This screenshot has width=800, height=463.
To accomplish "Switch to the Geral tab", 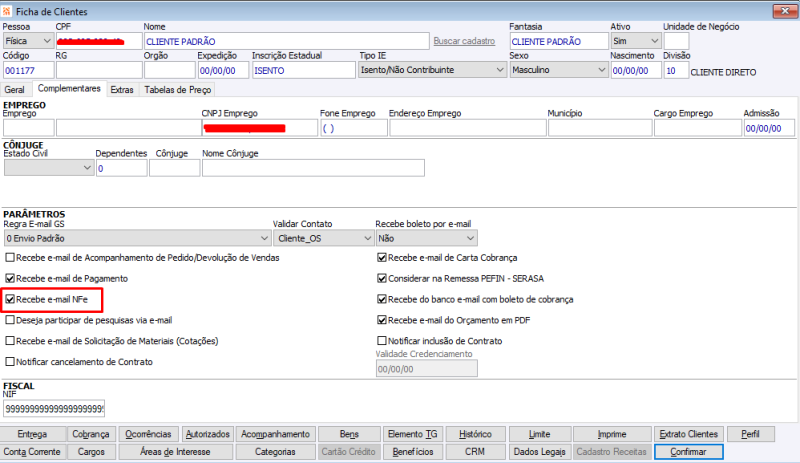I will (x=14, y=89).
